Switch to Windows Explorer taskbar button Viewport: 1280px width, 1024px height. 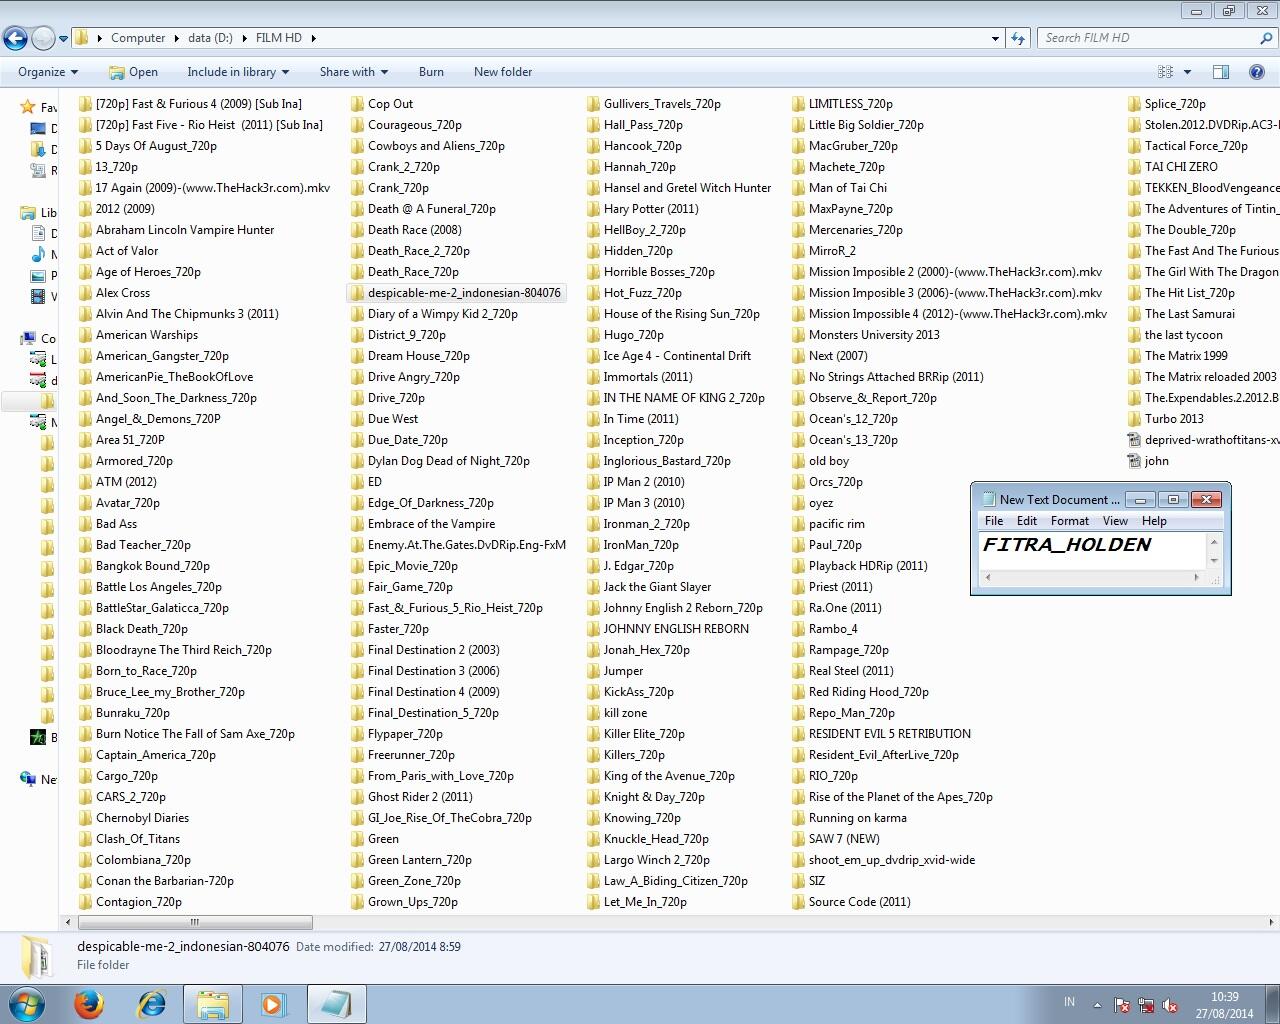(x=213, y=1004)
